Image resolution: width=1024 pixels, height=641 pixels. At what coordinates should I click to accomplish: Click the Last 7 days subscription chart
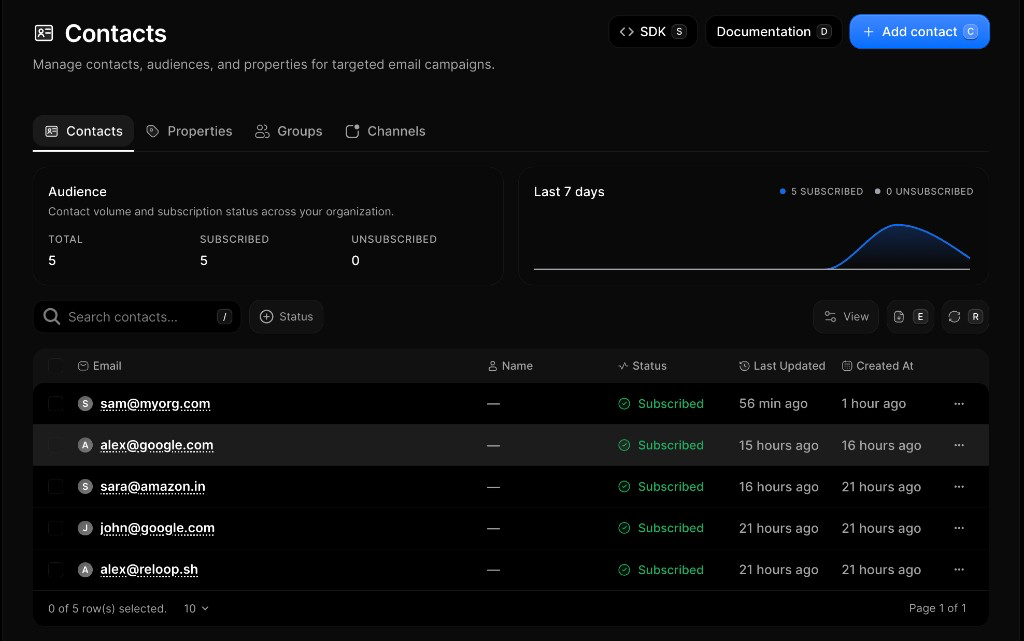(x=752, y=247)
